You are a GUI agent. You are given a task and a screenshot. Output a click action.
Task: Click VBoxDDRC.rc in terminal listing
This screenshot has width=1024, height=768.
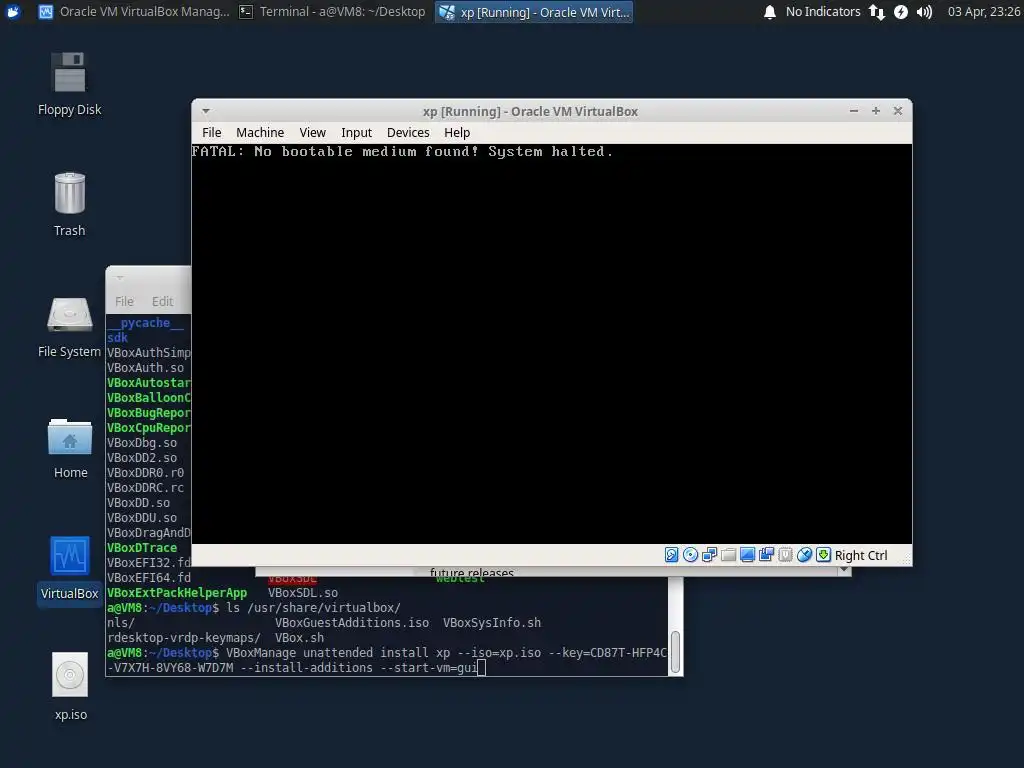click(146, 488)
